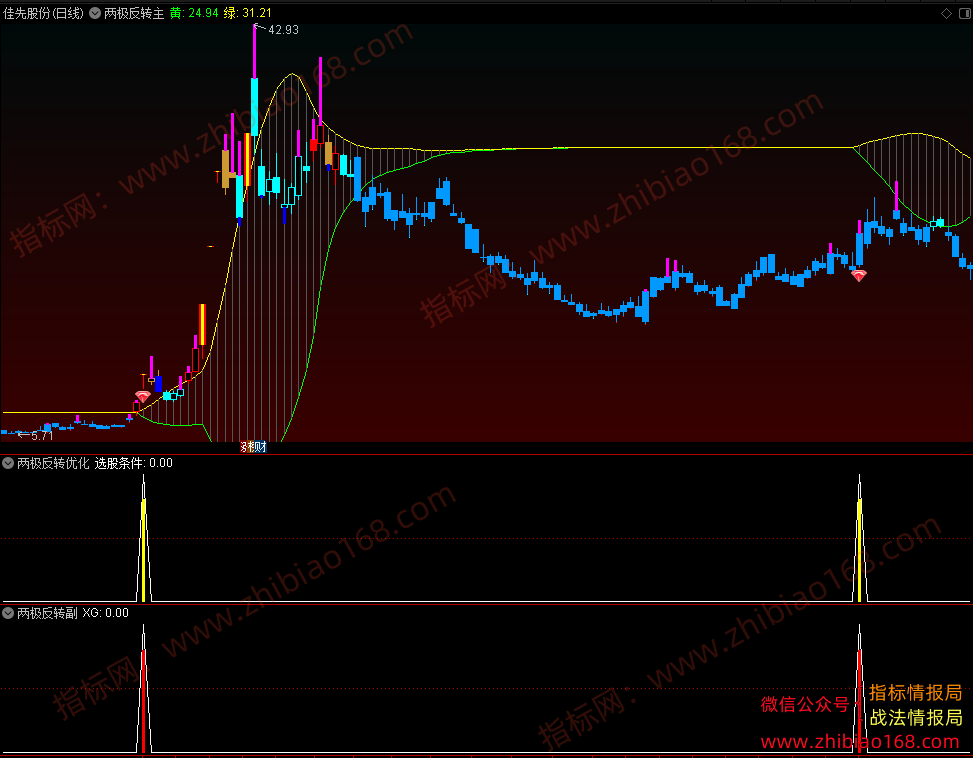Toggle the side panel icon at the top-right corner

click(x=965, y=13)
